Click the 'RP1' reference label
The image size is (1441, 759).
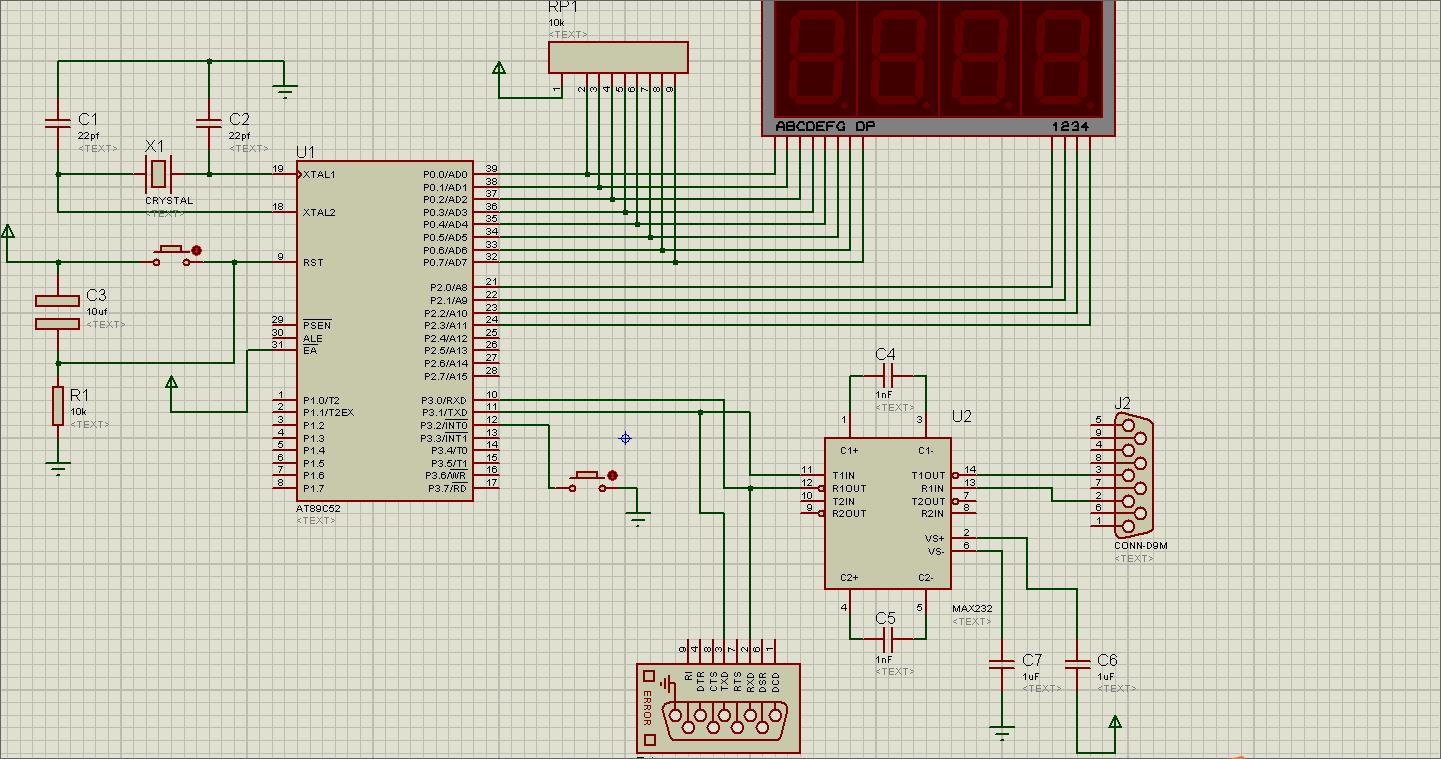pyautogui.click(x=563, y=7)
